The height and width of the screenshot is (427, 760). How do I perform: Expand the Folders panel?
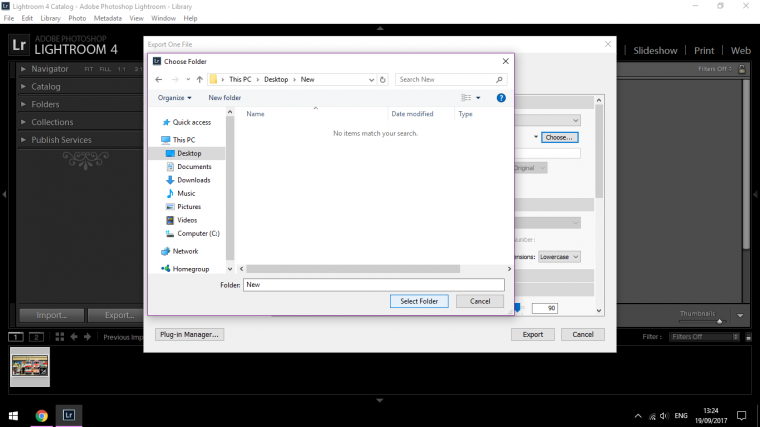pos(23,104)
